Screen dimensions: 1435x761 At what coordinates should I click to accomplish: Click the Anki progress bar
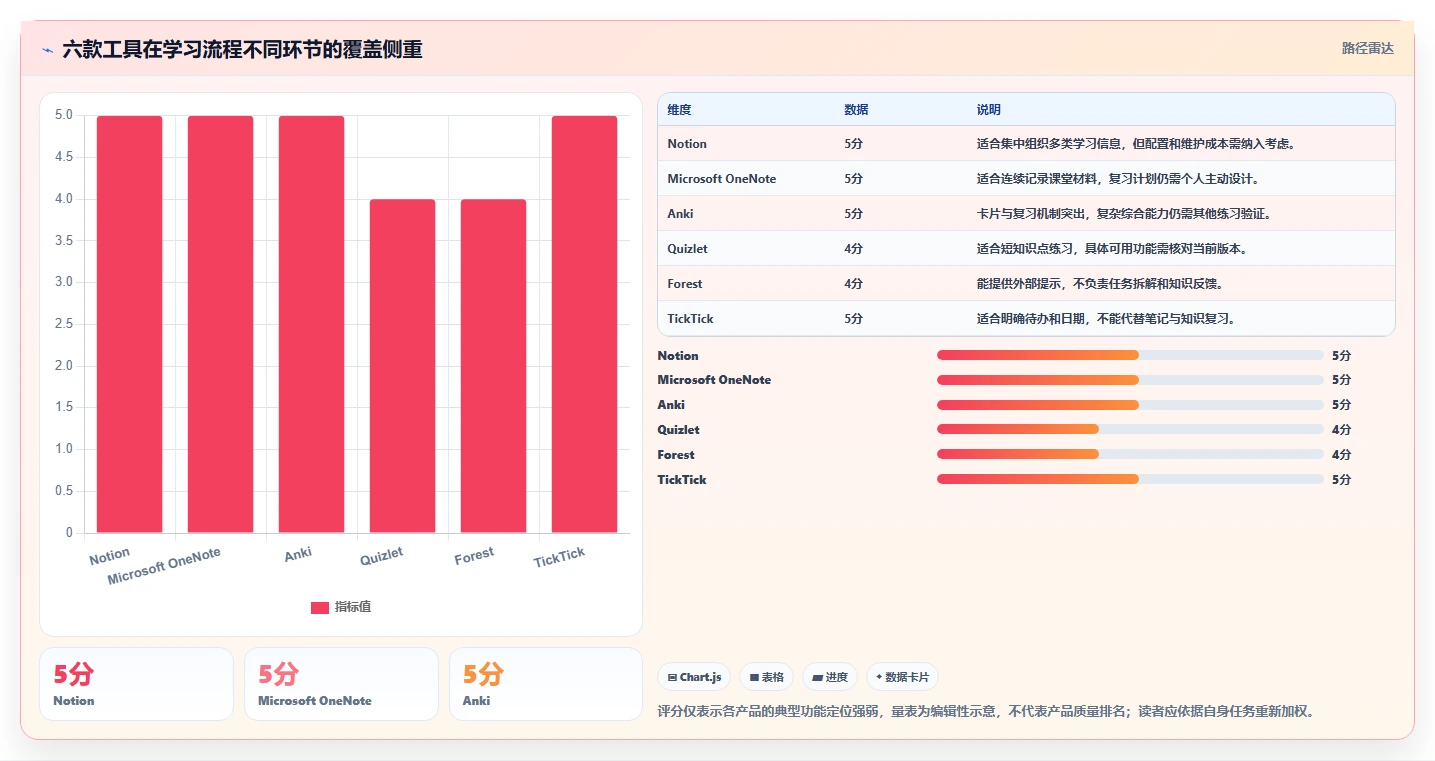(1130, 405)
